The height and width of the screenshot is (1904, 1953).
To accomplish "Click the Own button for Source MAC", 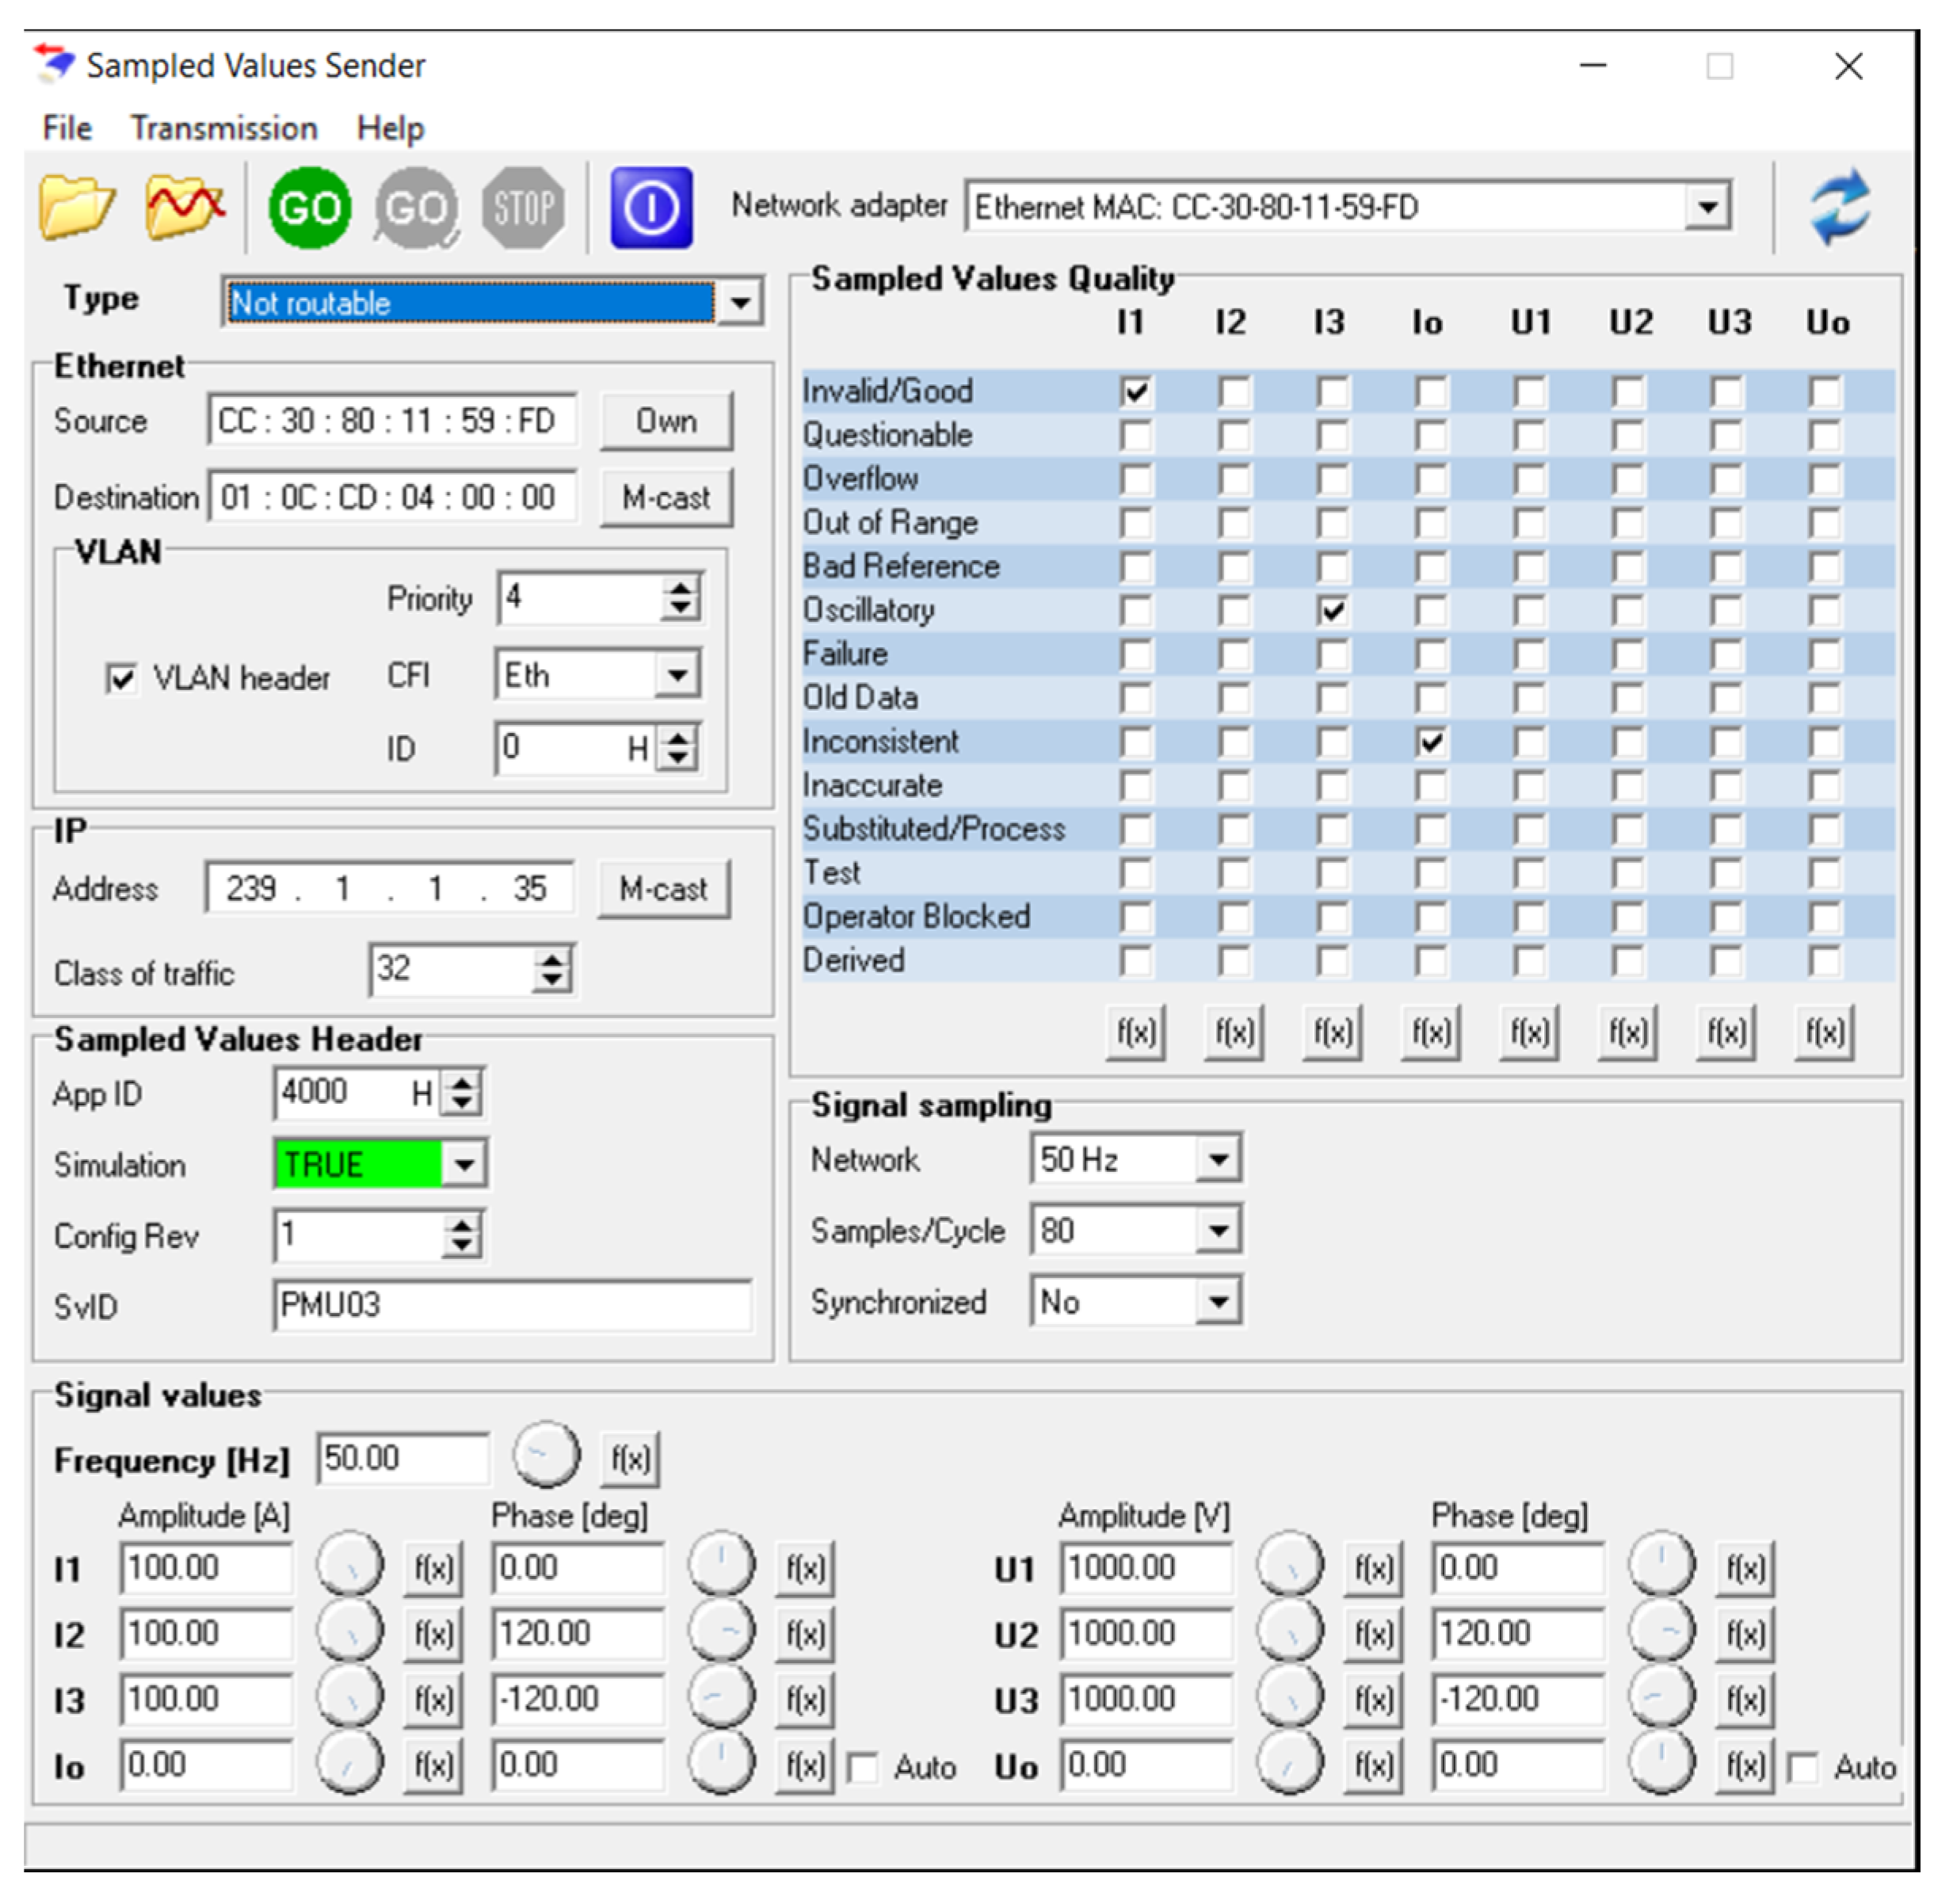I will (x=666, y=421).
